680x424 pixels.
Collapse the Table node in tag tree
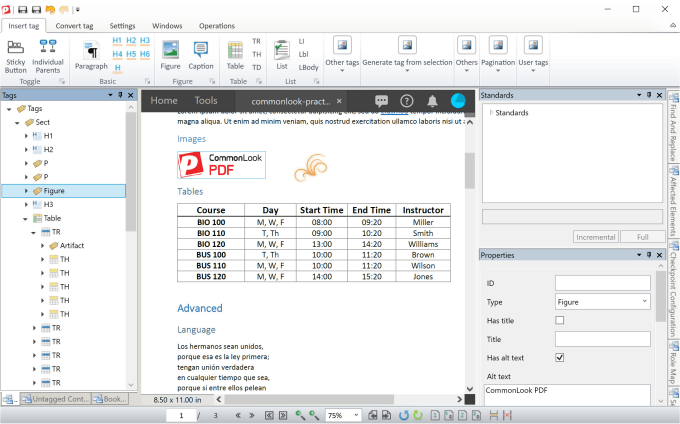pyautogui.click(x=26, y=219)
